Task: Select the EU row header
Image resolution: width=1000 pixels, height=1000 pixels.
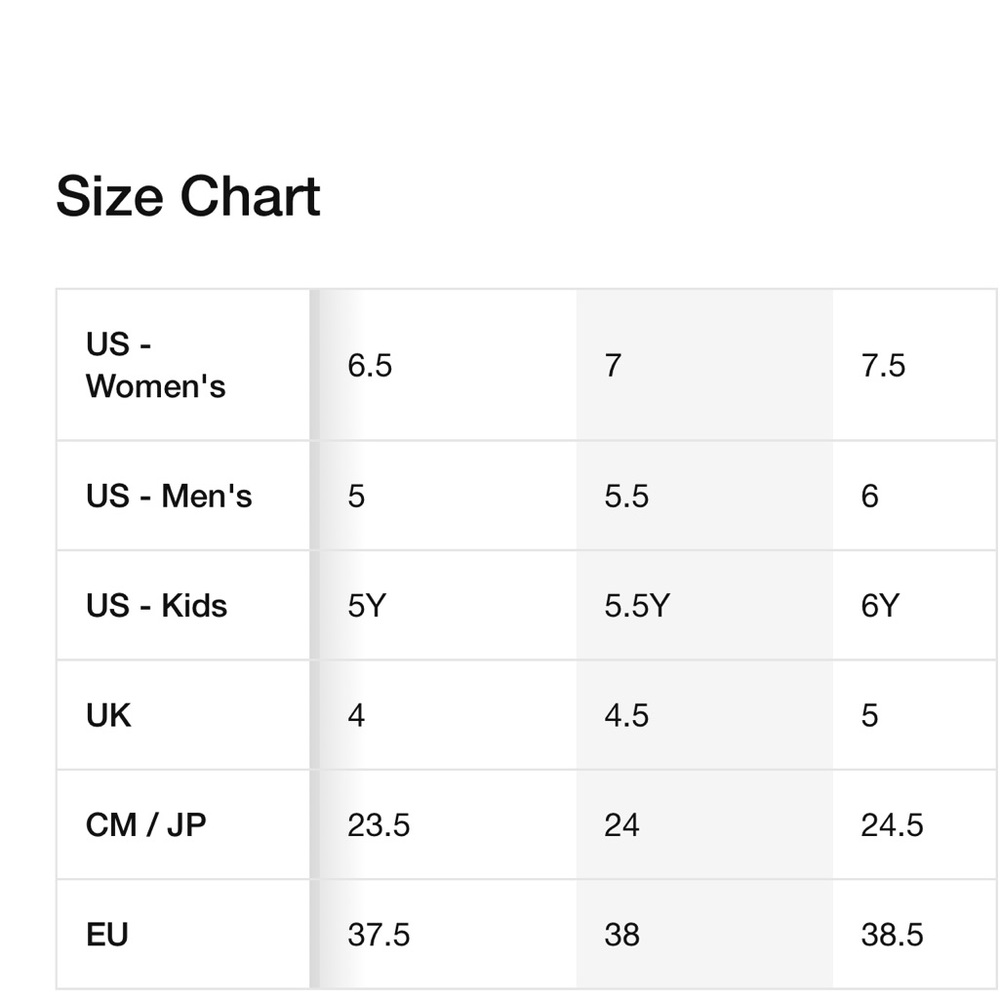Action: click(183, 934)
